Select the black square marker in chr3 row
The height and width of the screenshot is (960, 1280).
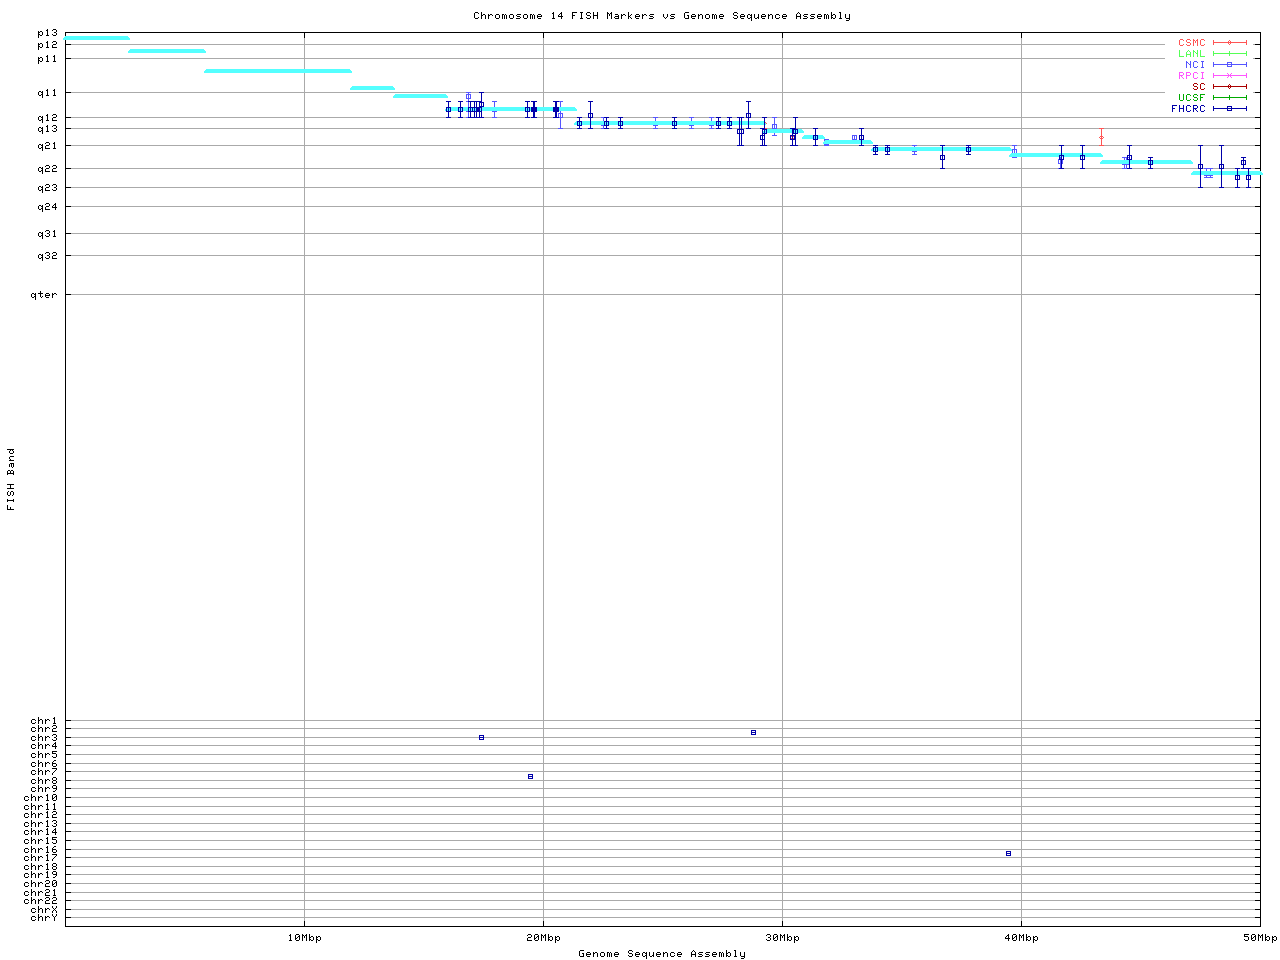pyautogui.click(x=481, y=738)
